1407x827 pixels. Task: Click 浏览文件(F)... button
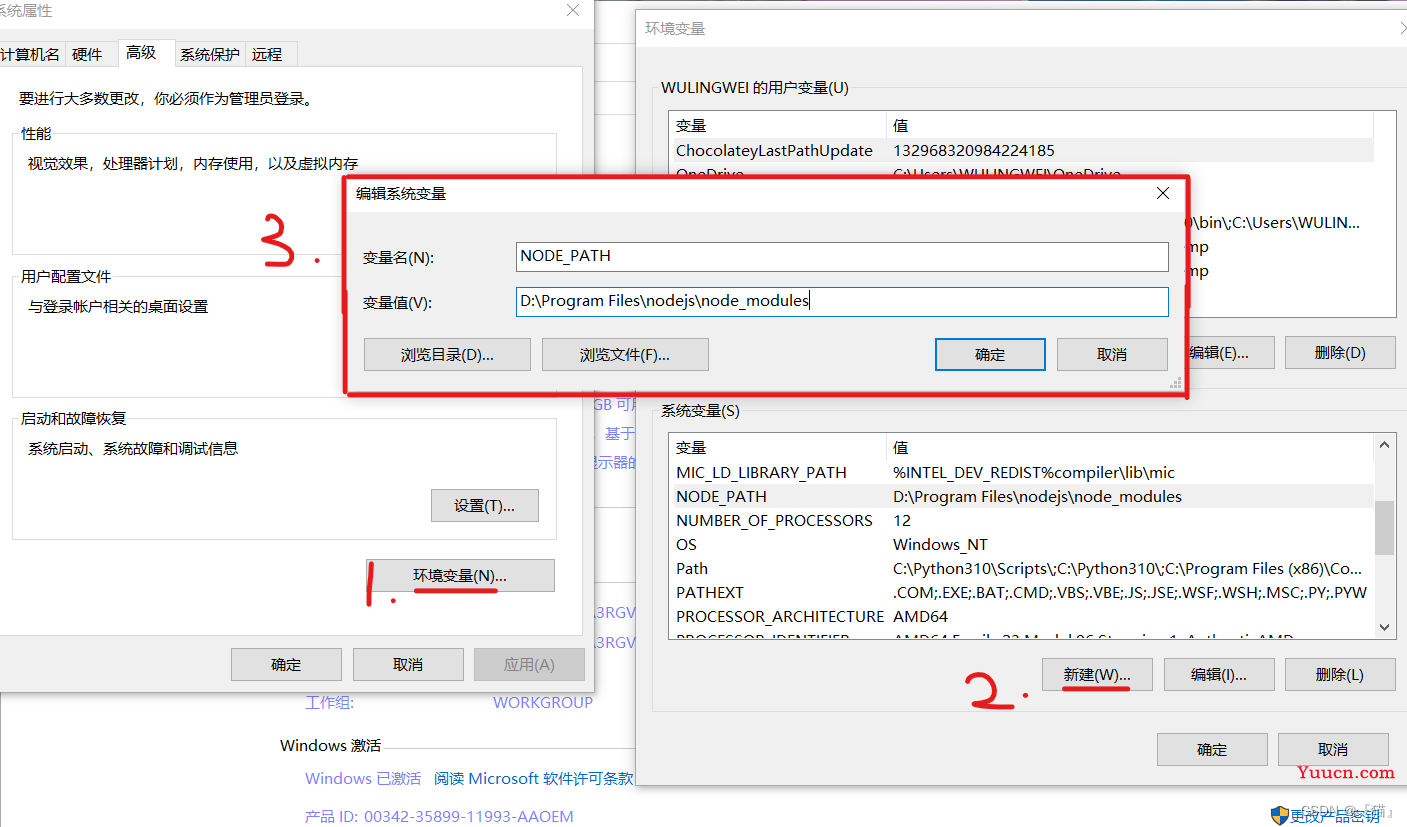(625, 354)
